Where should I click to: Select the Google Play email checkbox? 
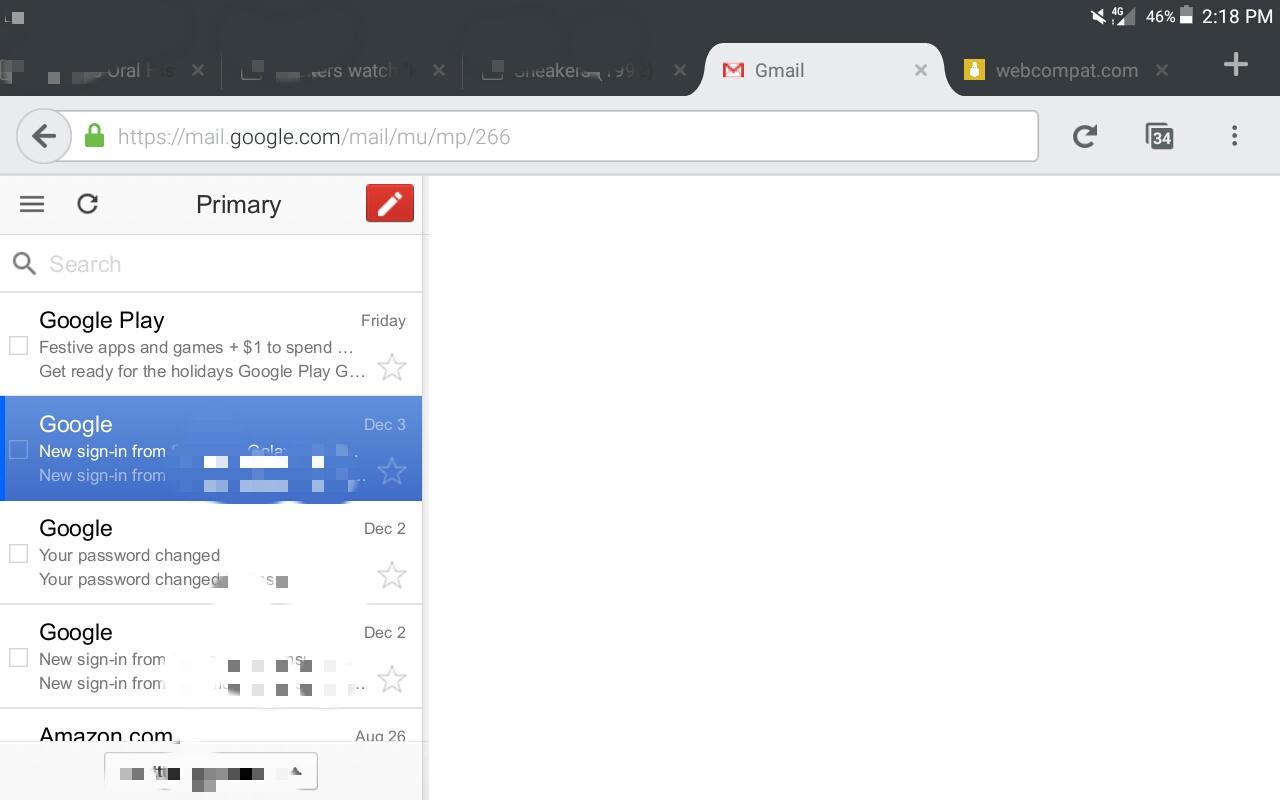(x=18, y=346)
